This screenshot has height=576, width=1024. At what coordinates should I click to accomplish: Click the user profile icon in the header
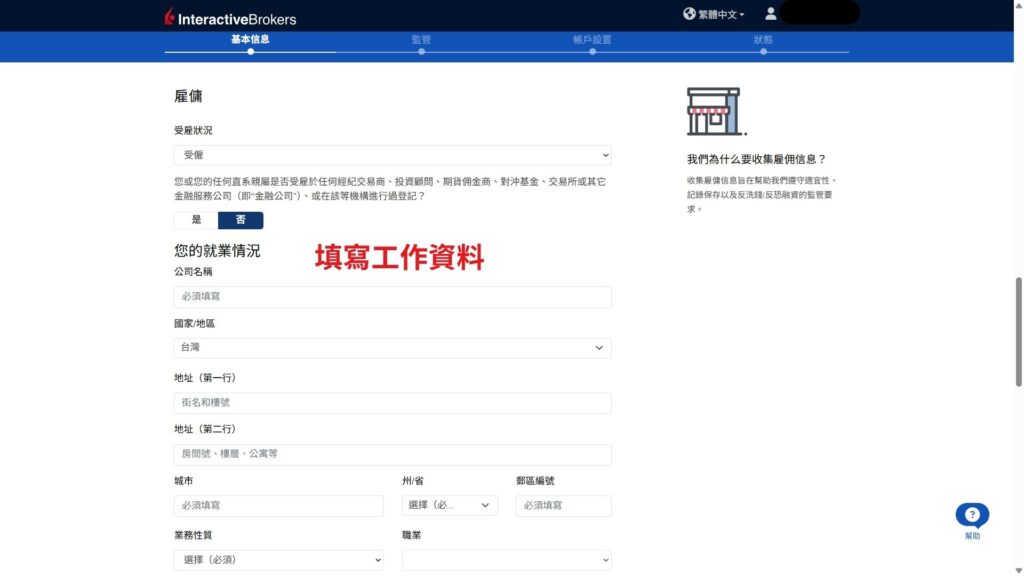coord(770,13)
